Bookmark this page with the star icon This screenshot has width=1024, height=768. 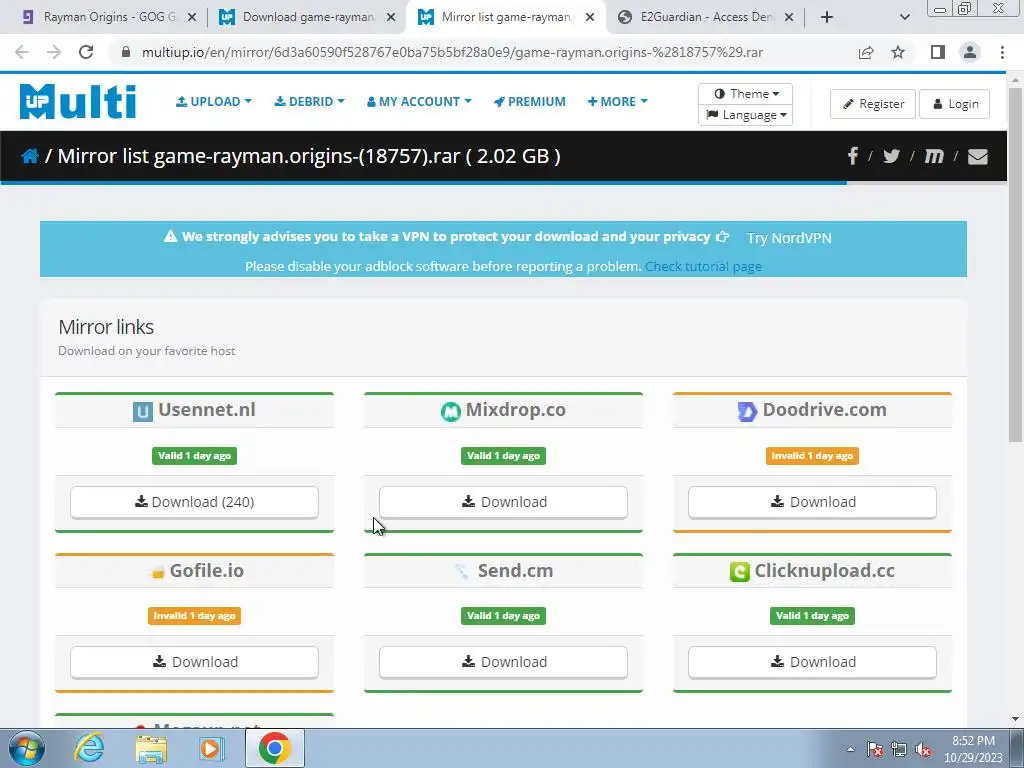[898, 52]
